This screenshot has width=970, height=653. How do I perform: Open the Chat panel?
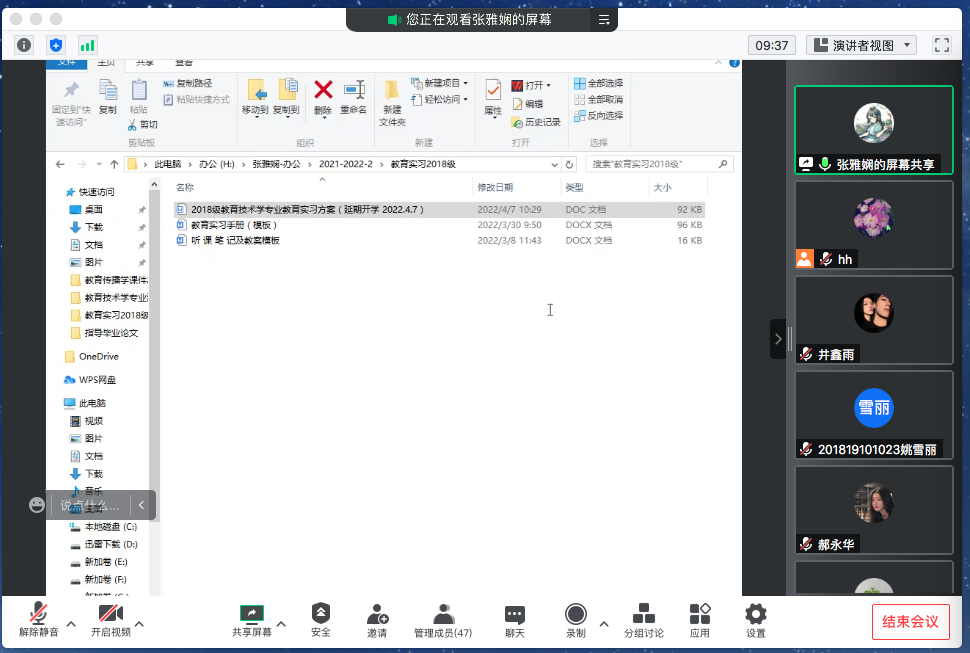tap(515, 620)
